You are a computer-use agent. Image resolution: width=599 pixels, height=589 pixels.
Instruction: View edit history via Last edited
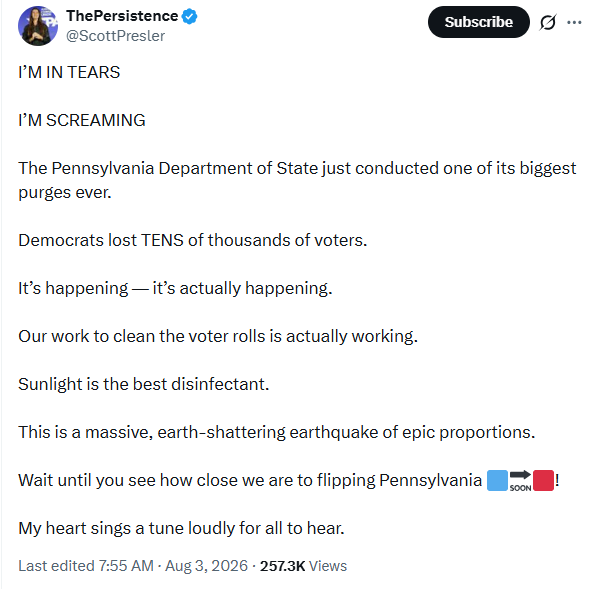(86, 566)
